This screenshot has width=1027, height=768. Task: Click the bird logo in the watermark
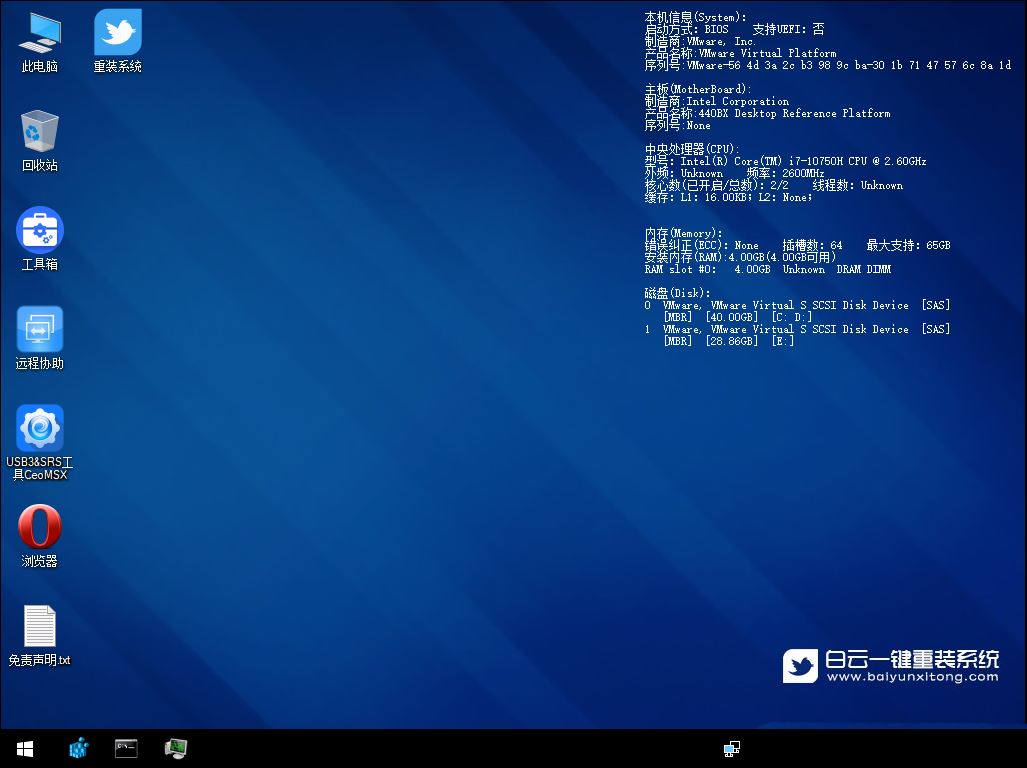pyautogui.click(x=800, y=664)
